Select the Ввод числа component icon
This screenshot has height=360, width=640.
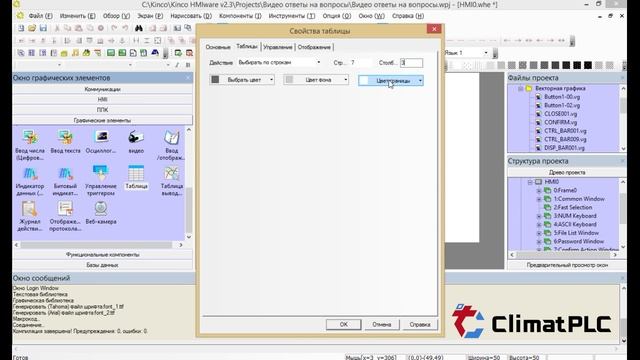tap(30, 138)
